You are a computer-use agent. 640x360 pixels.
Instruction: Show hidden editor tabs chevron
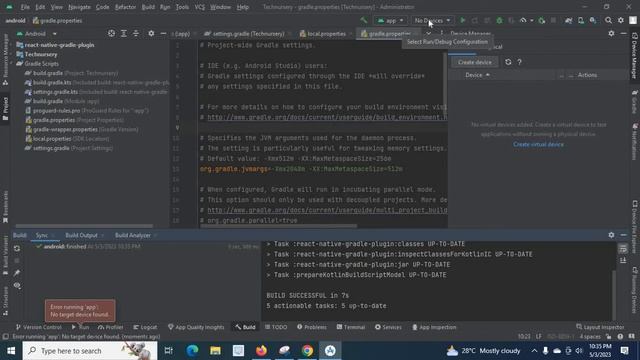point(428,33)
